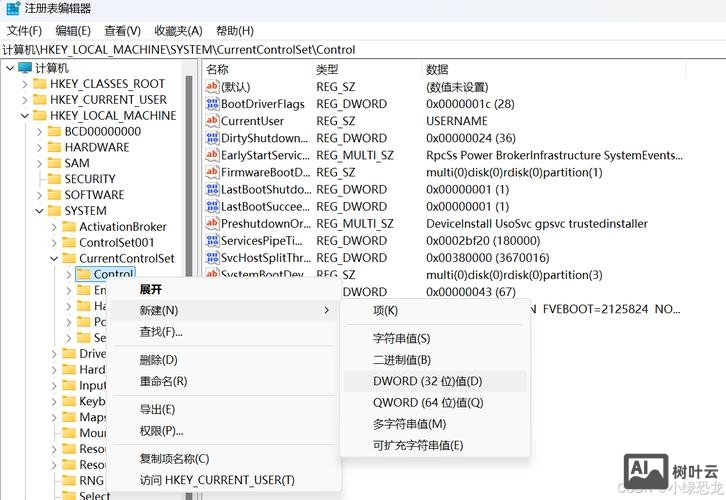Click the DWORD icon of DirtyShutdown value

(212, 138)
